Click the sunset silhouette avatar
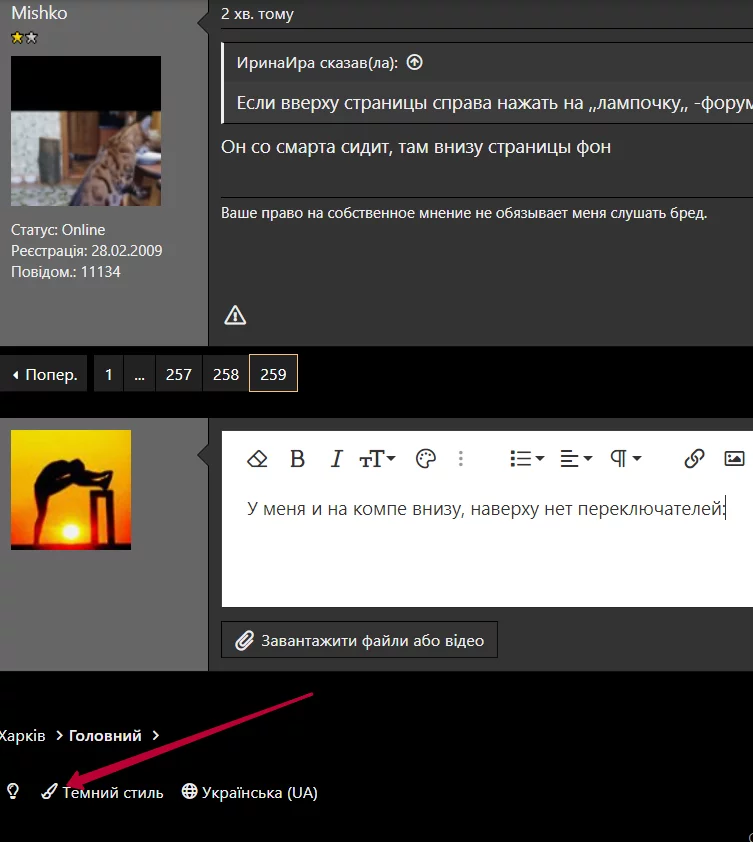753x842 pixels. [71, 490]
